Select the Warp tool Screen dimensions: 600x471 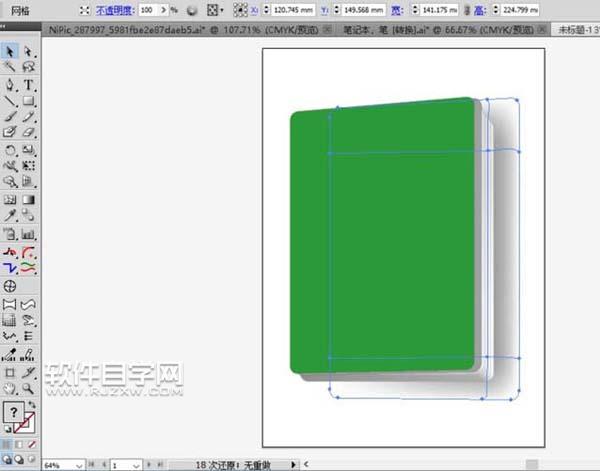tap(10, 165)
